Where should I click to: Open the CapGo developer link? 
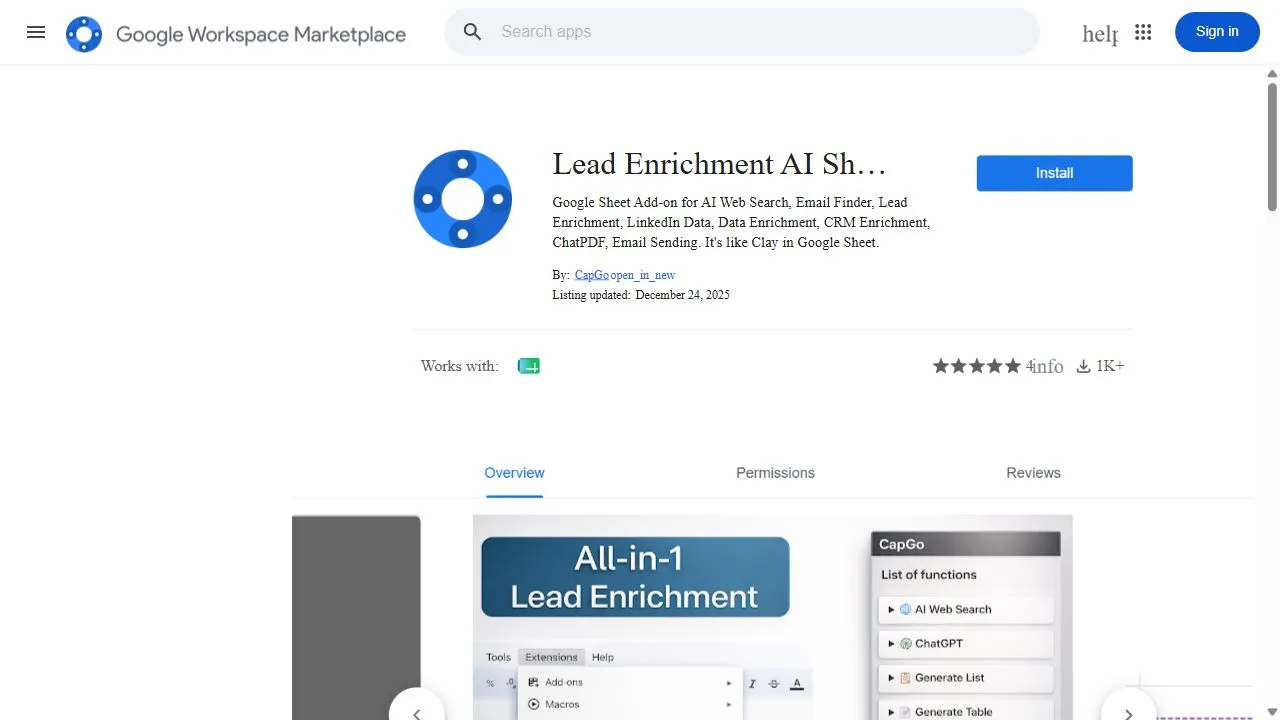(591, 275)
